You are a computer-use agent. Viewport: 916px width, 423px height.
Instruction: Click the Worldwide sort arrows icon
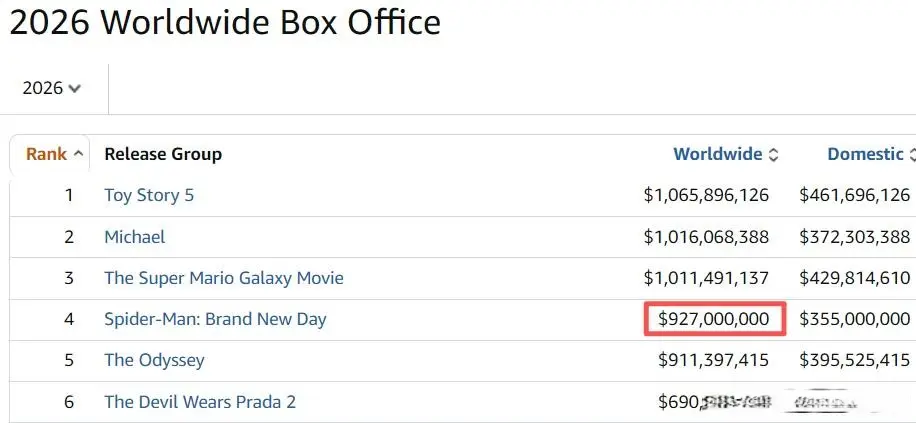pyautogui.click(x=773, y=155)
